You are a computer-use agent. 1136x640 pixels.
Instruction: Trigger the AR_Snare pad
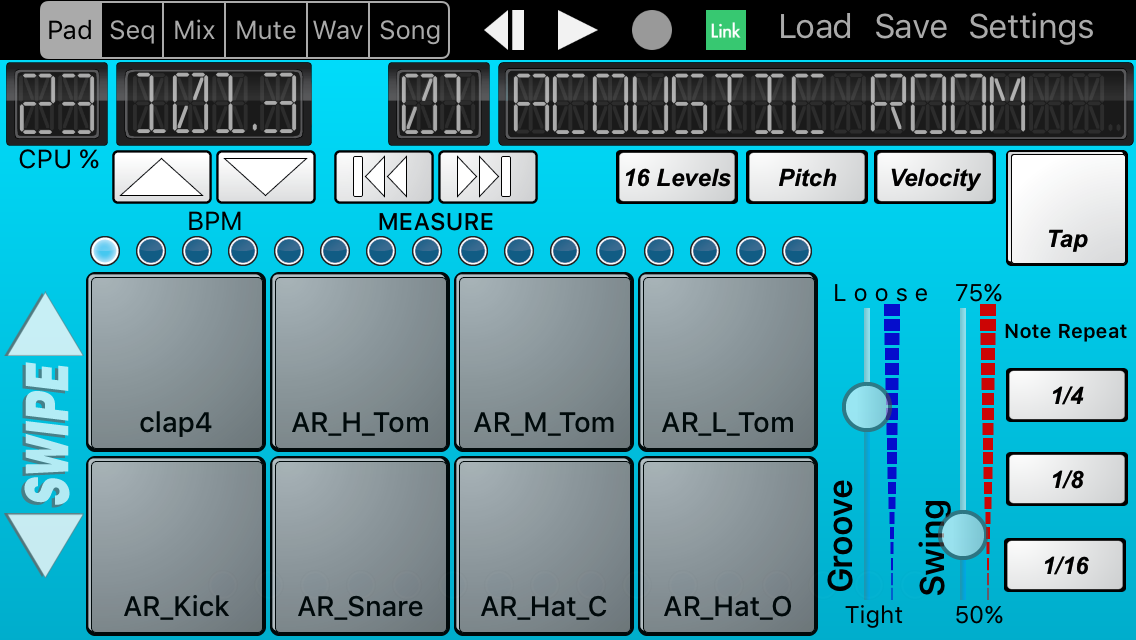pos(360,546)
